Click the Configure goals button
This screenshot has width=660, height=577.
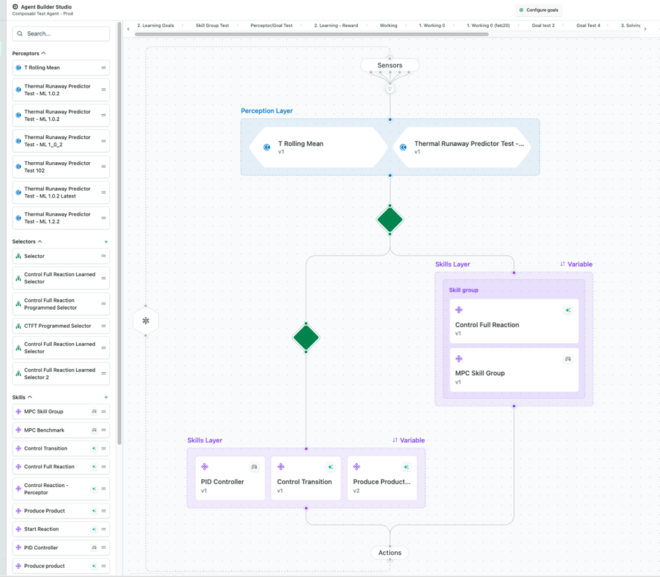(x=537, y=9)
